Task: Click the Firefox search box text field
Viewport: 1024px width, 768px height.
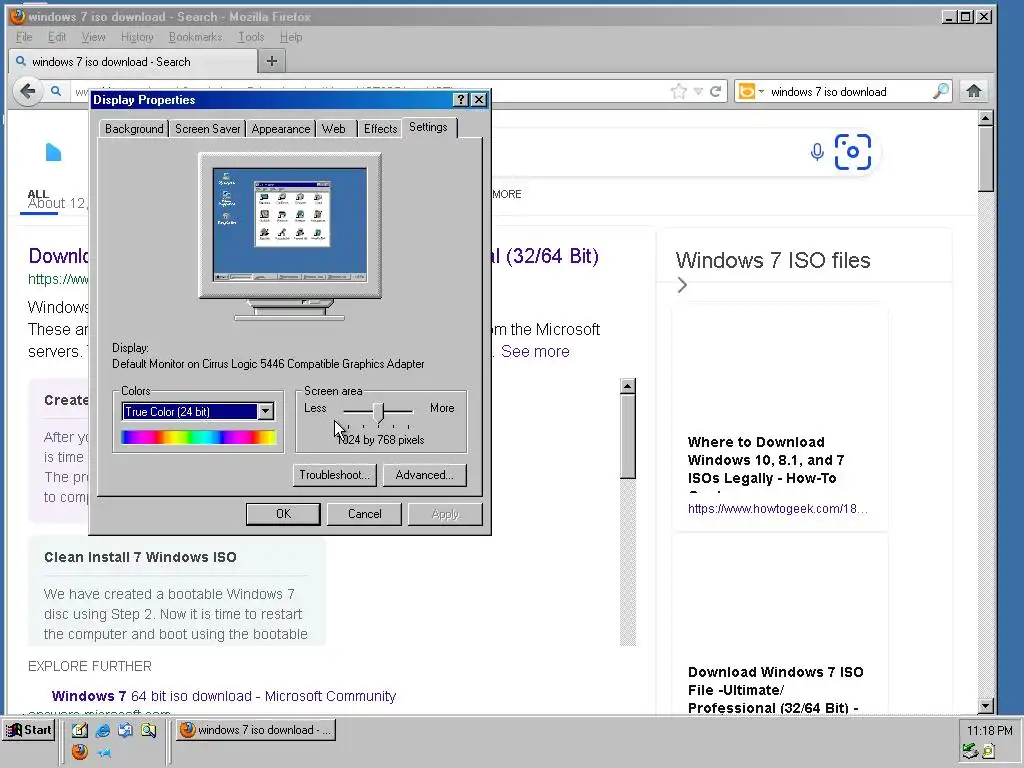Action: click(x=849, y=91)
